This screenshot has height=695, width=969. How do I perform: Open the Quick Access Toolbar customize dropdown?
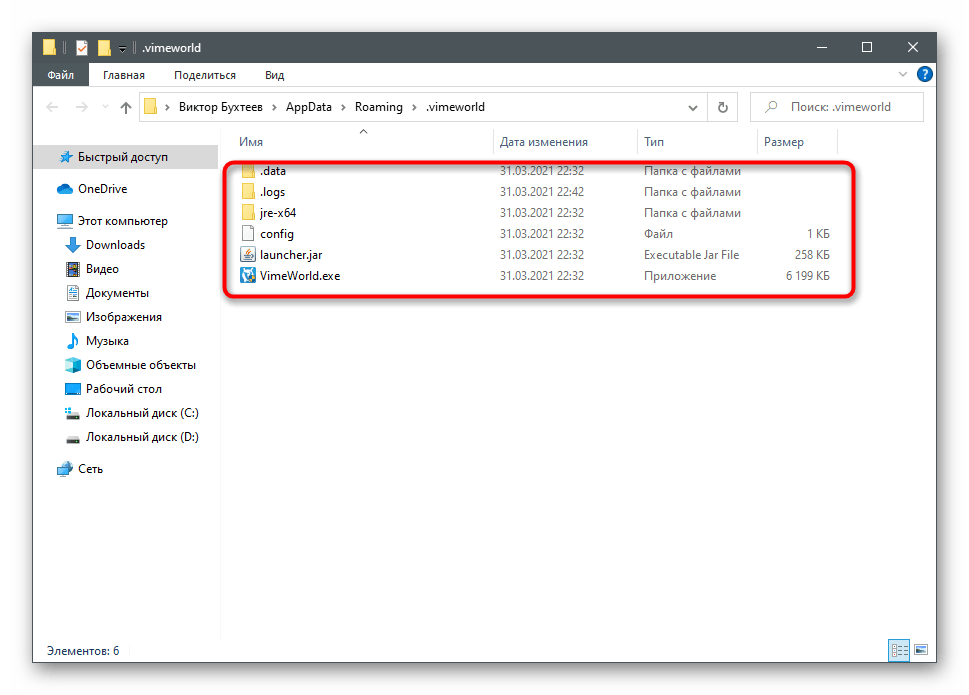pyautogui.click(x=122, y=49)
